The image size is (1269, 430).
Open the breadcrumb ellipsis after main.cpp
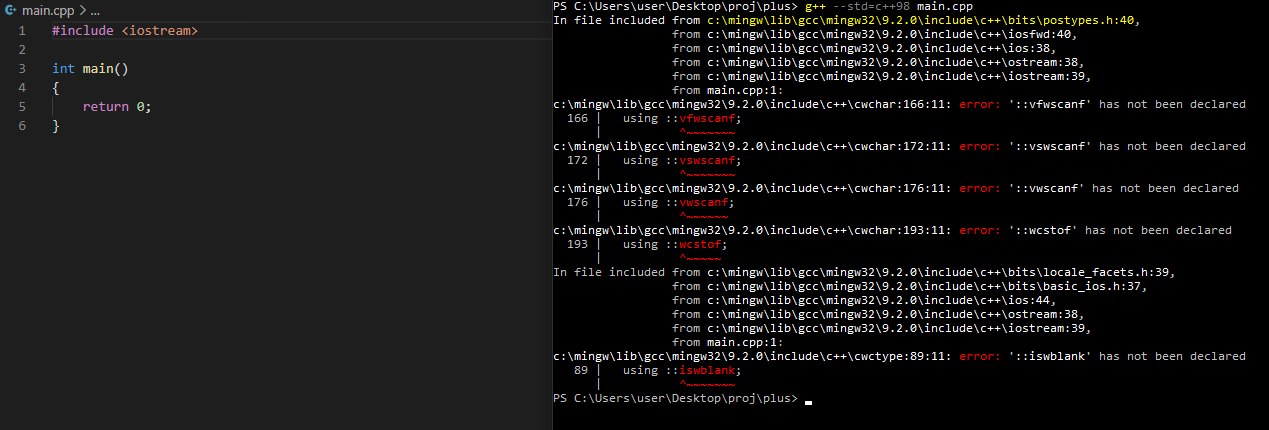coord(95,10)
